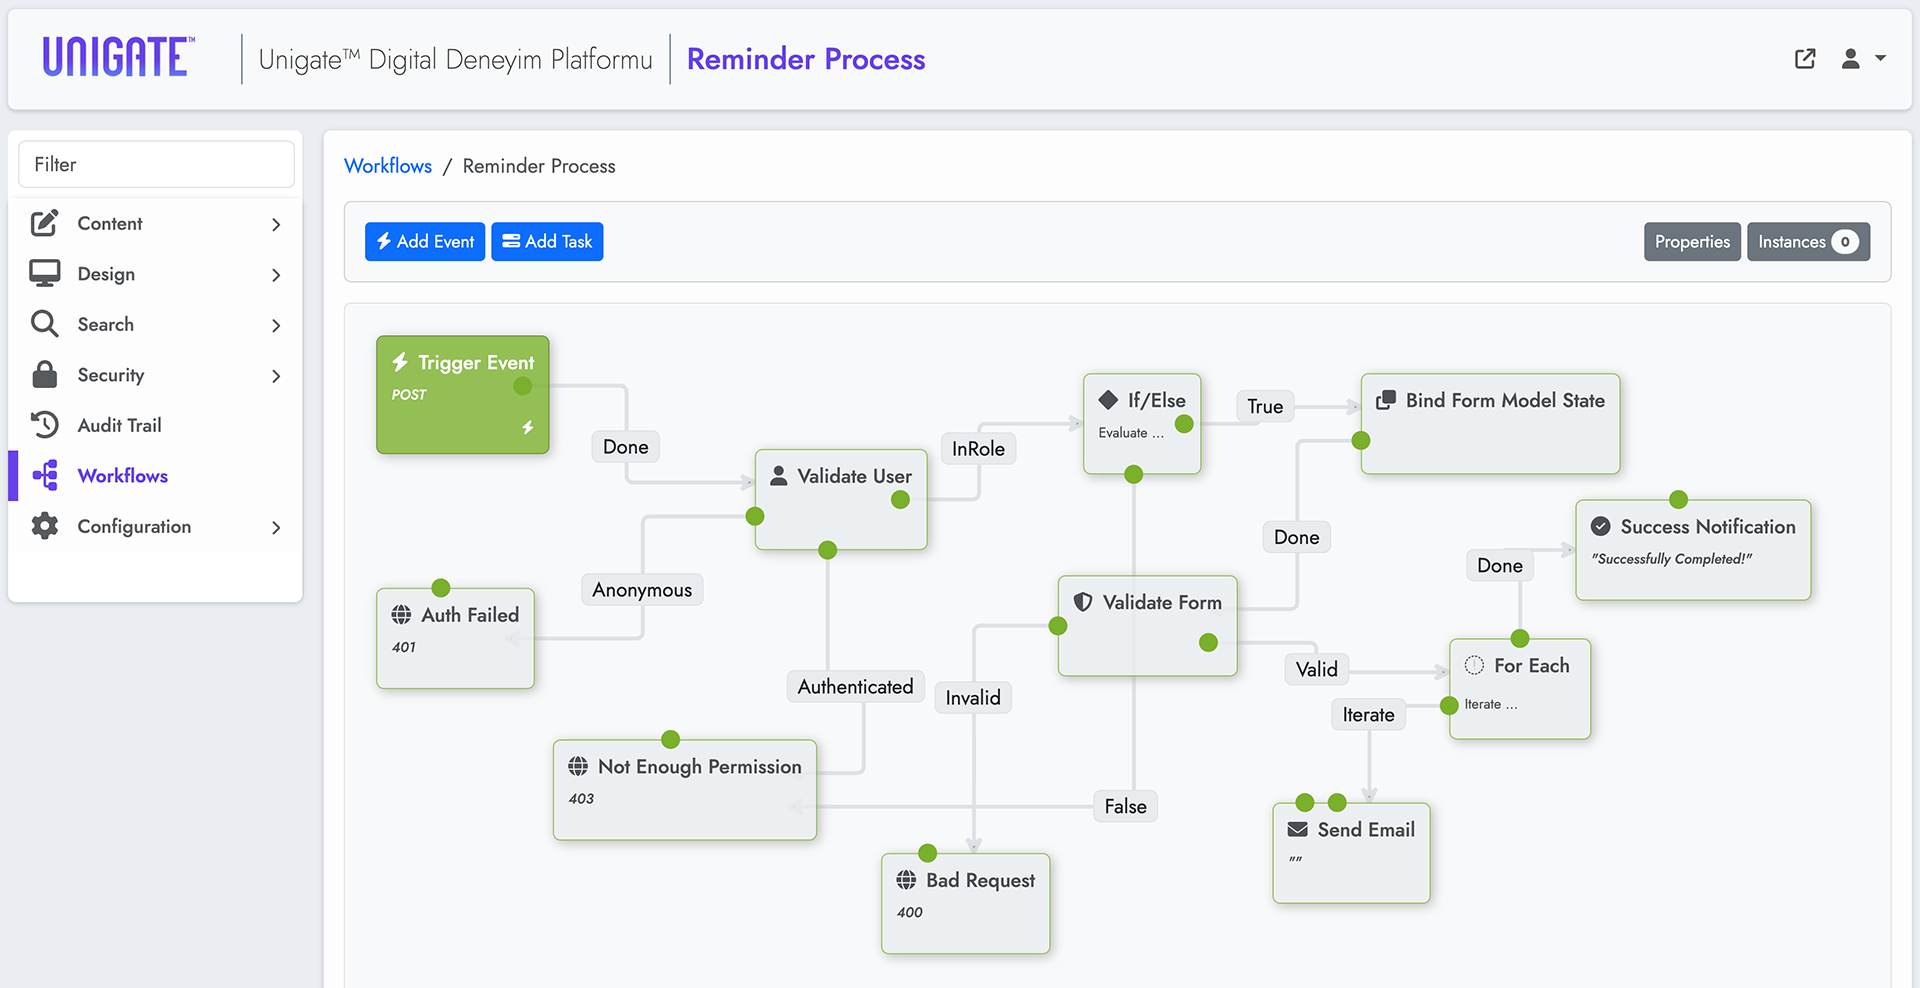The height and width of the screenshot is (988, 1920).
Task: Open the Workflows menu item
Action: click(155, 476)
